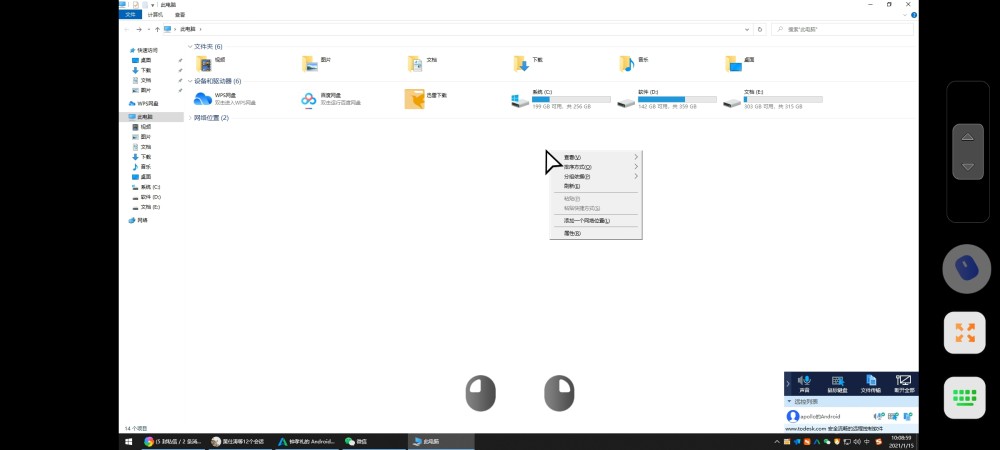Viewport: 1000px width, 450px height.
Task: Choose 添加一个网络位置(L) in the context menu
Action: (596, 221)
